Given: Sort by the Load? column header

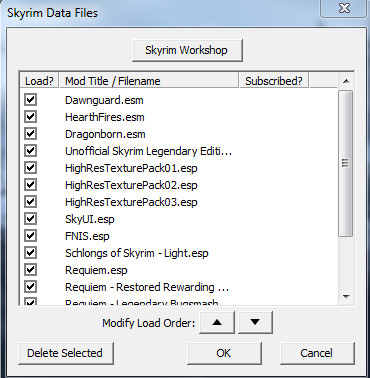Looking at the screenshot, I should click(x=39, y=81).
